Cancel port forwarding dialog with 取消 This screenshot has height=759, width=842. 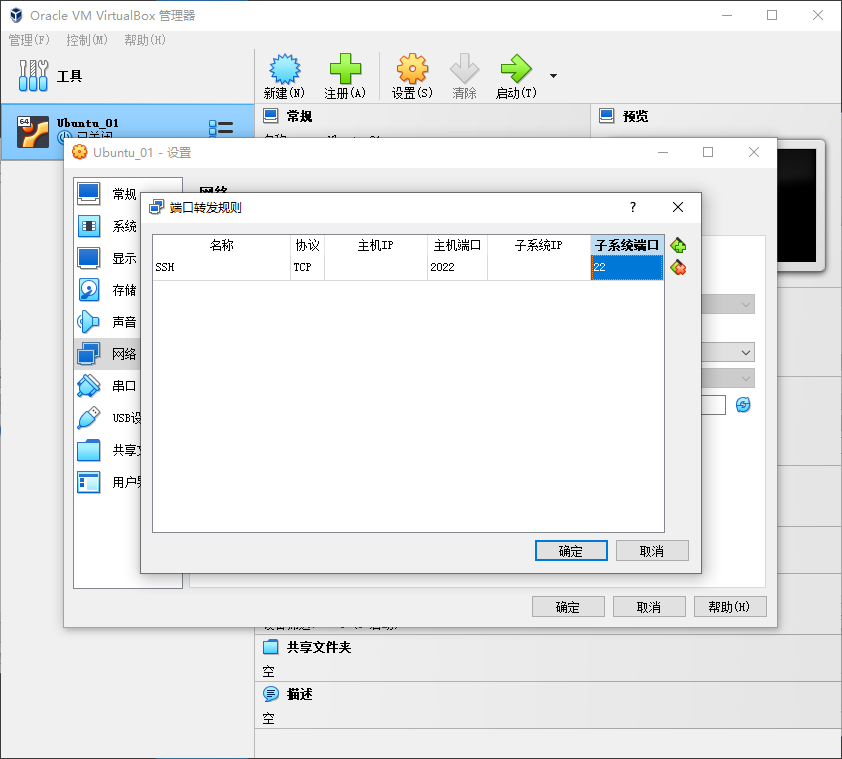tap(652, 551)
